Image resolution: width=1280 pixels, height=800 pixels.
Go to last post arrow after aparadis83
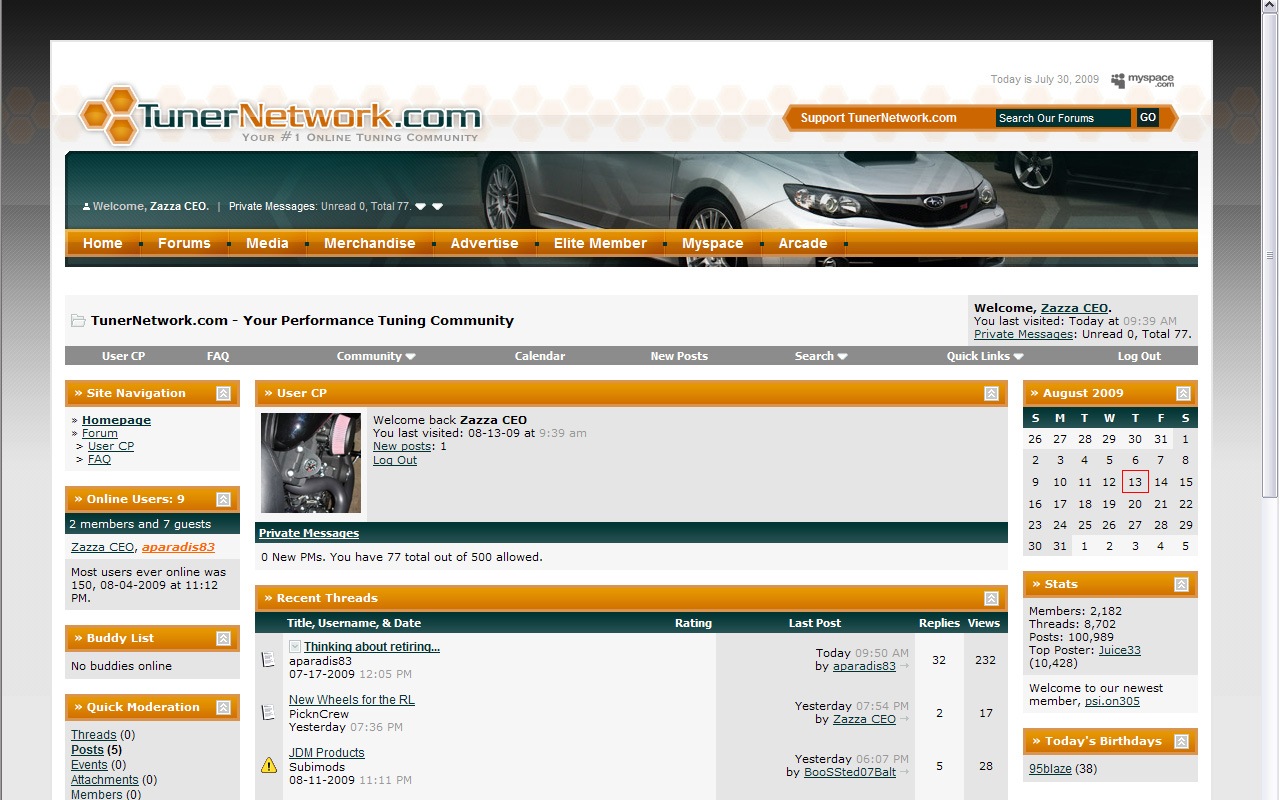click(904, 666)
